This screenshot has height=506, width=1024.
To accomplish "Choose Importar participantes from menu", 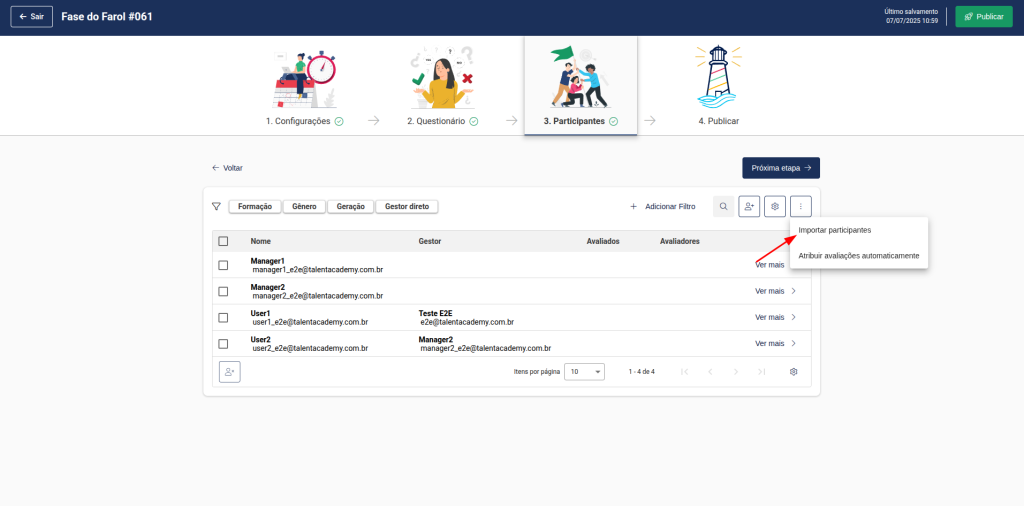I will click(x=835, y=230).
